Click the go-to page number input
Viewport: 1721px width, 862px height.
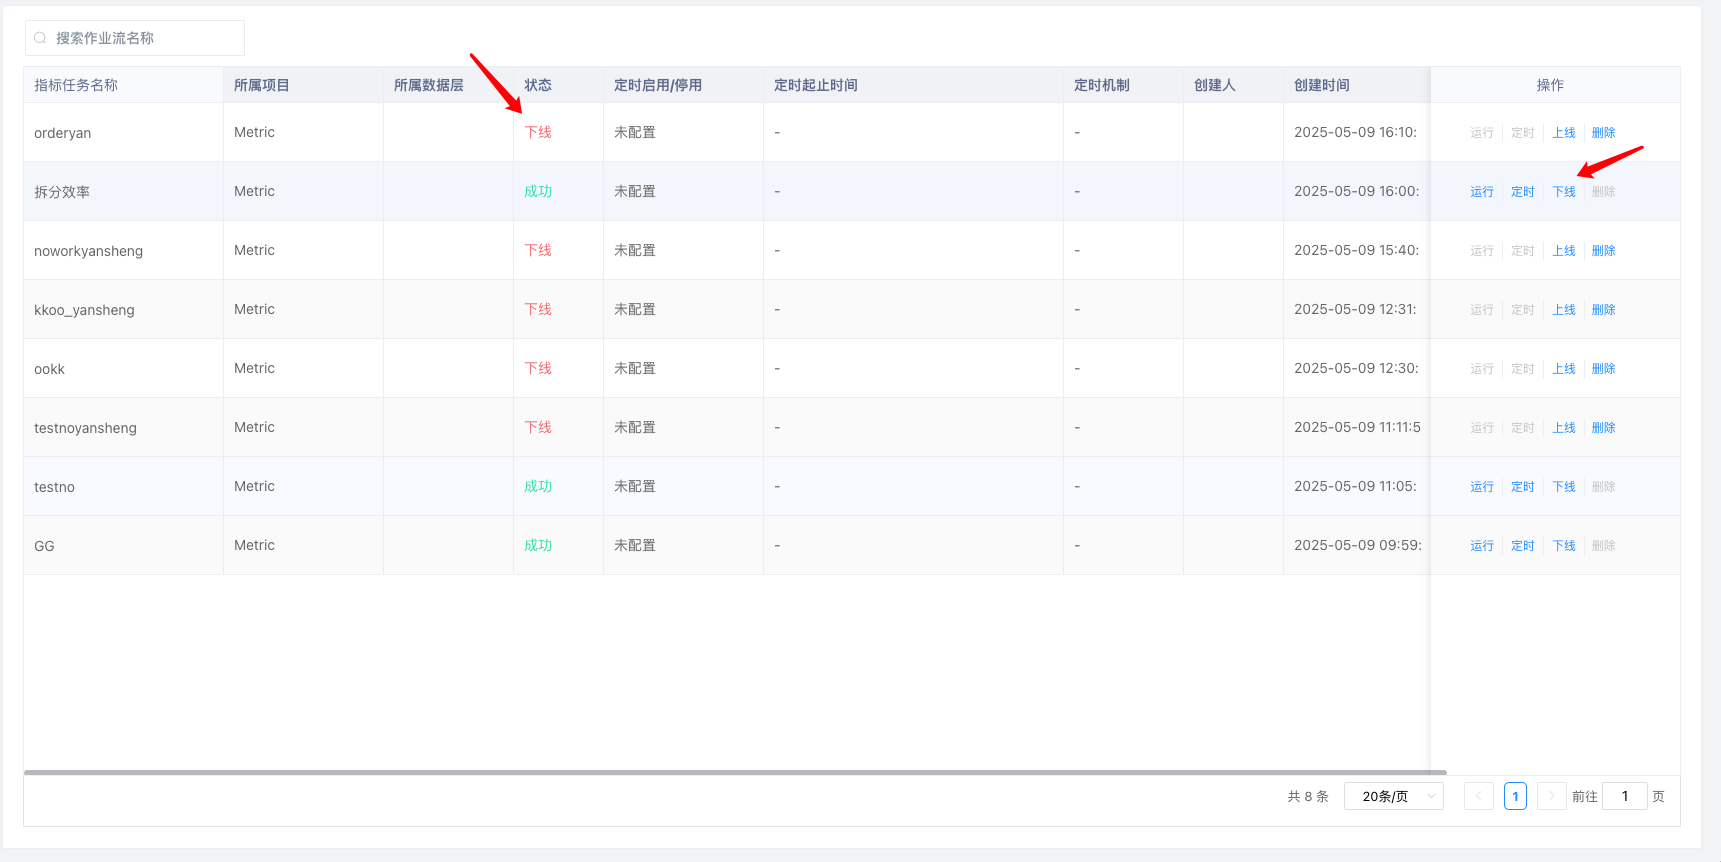coord(1625,796)
